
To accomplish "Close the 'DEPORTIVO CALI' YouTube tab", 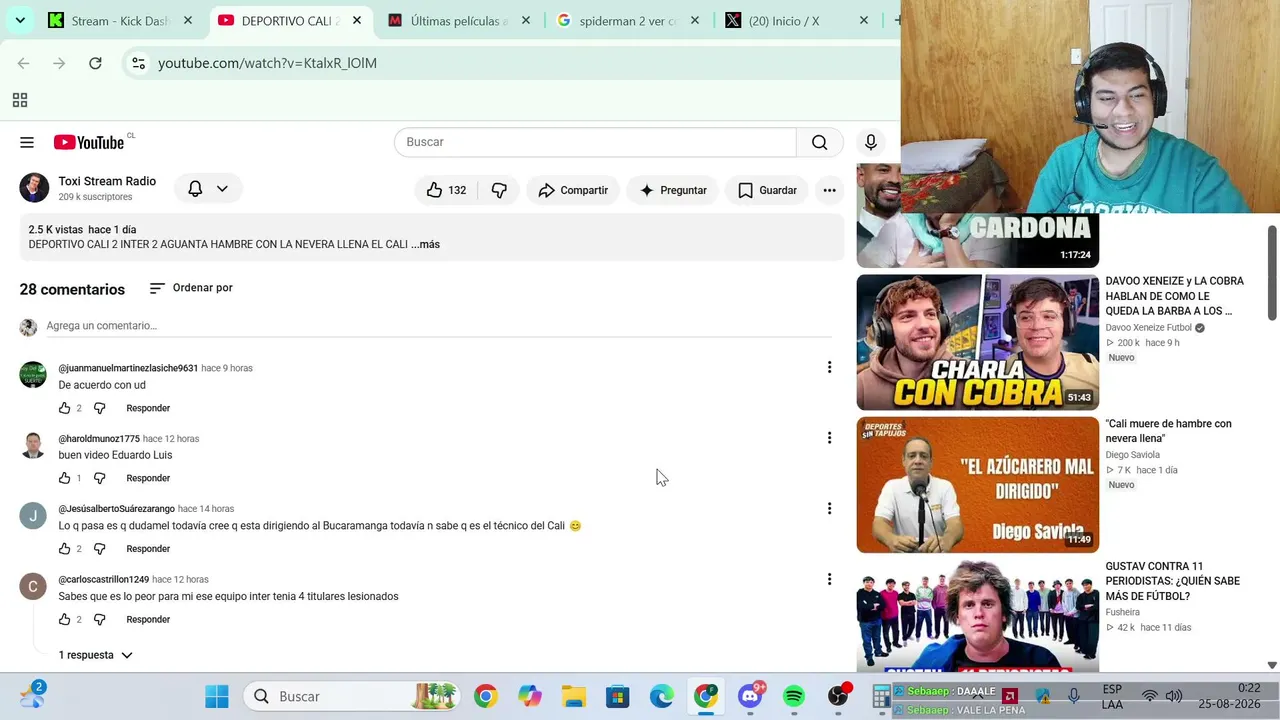I will [x=357, y=21].
